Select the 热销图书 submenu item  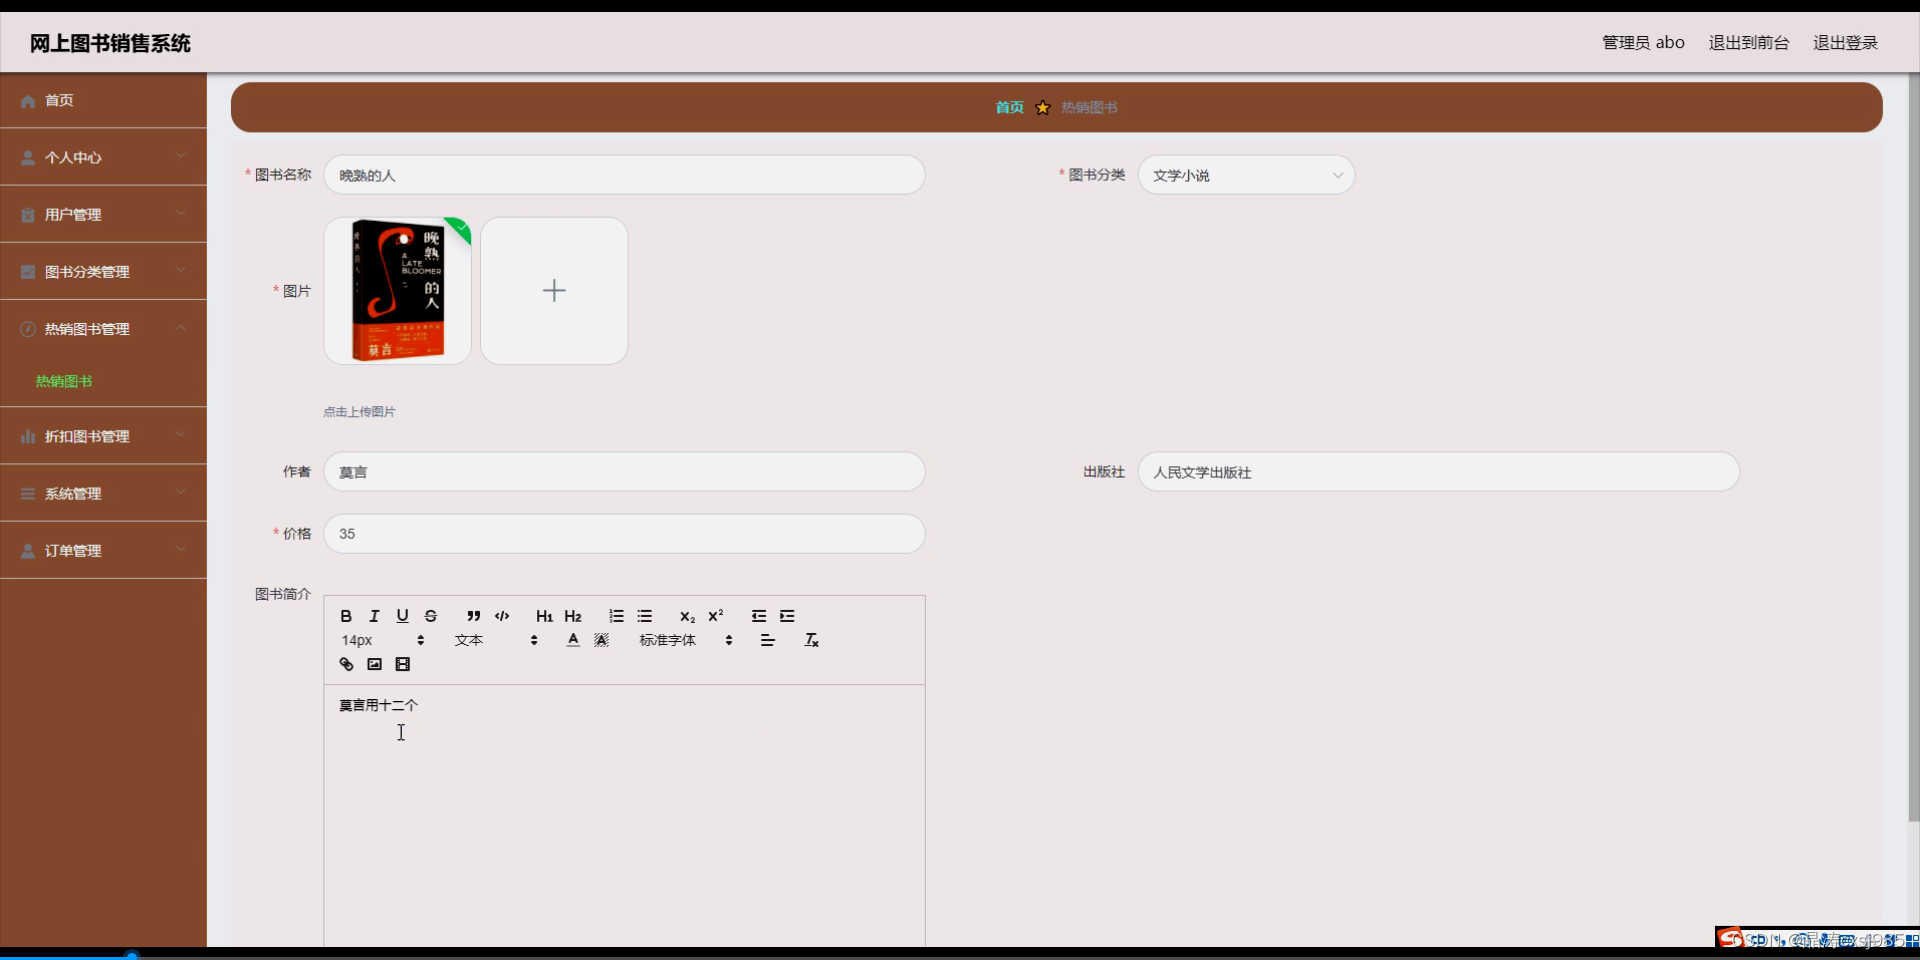tap(64, 381)
